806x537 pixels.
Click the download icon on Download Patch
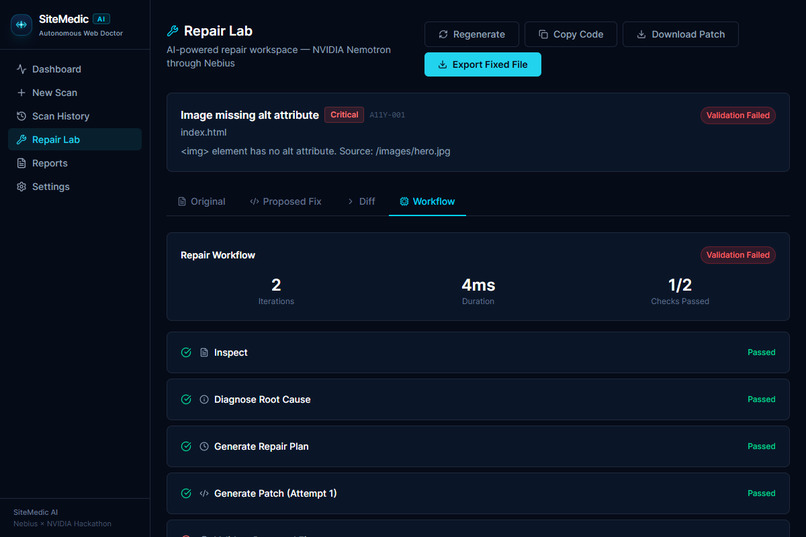(641, 34)
